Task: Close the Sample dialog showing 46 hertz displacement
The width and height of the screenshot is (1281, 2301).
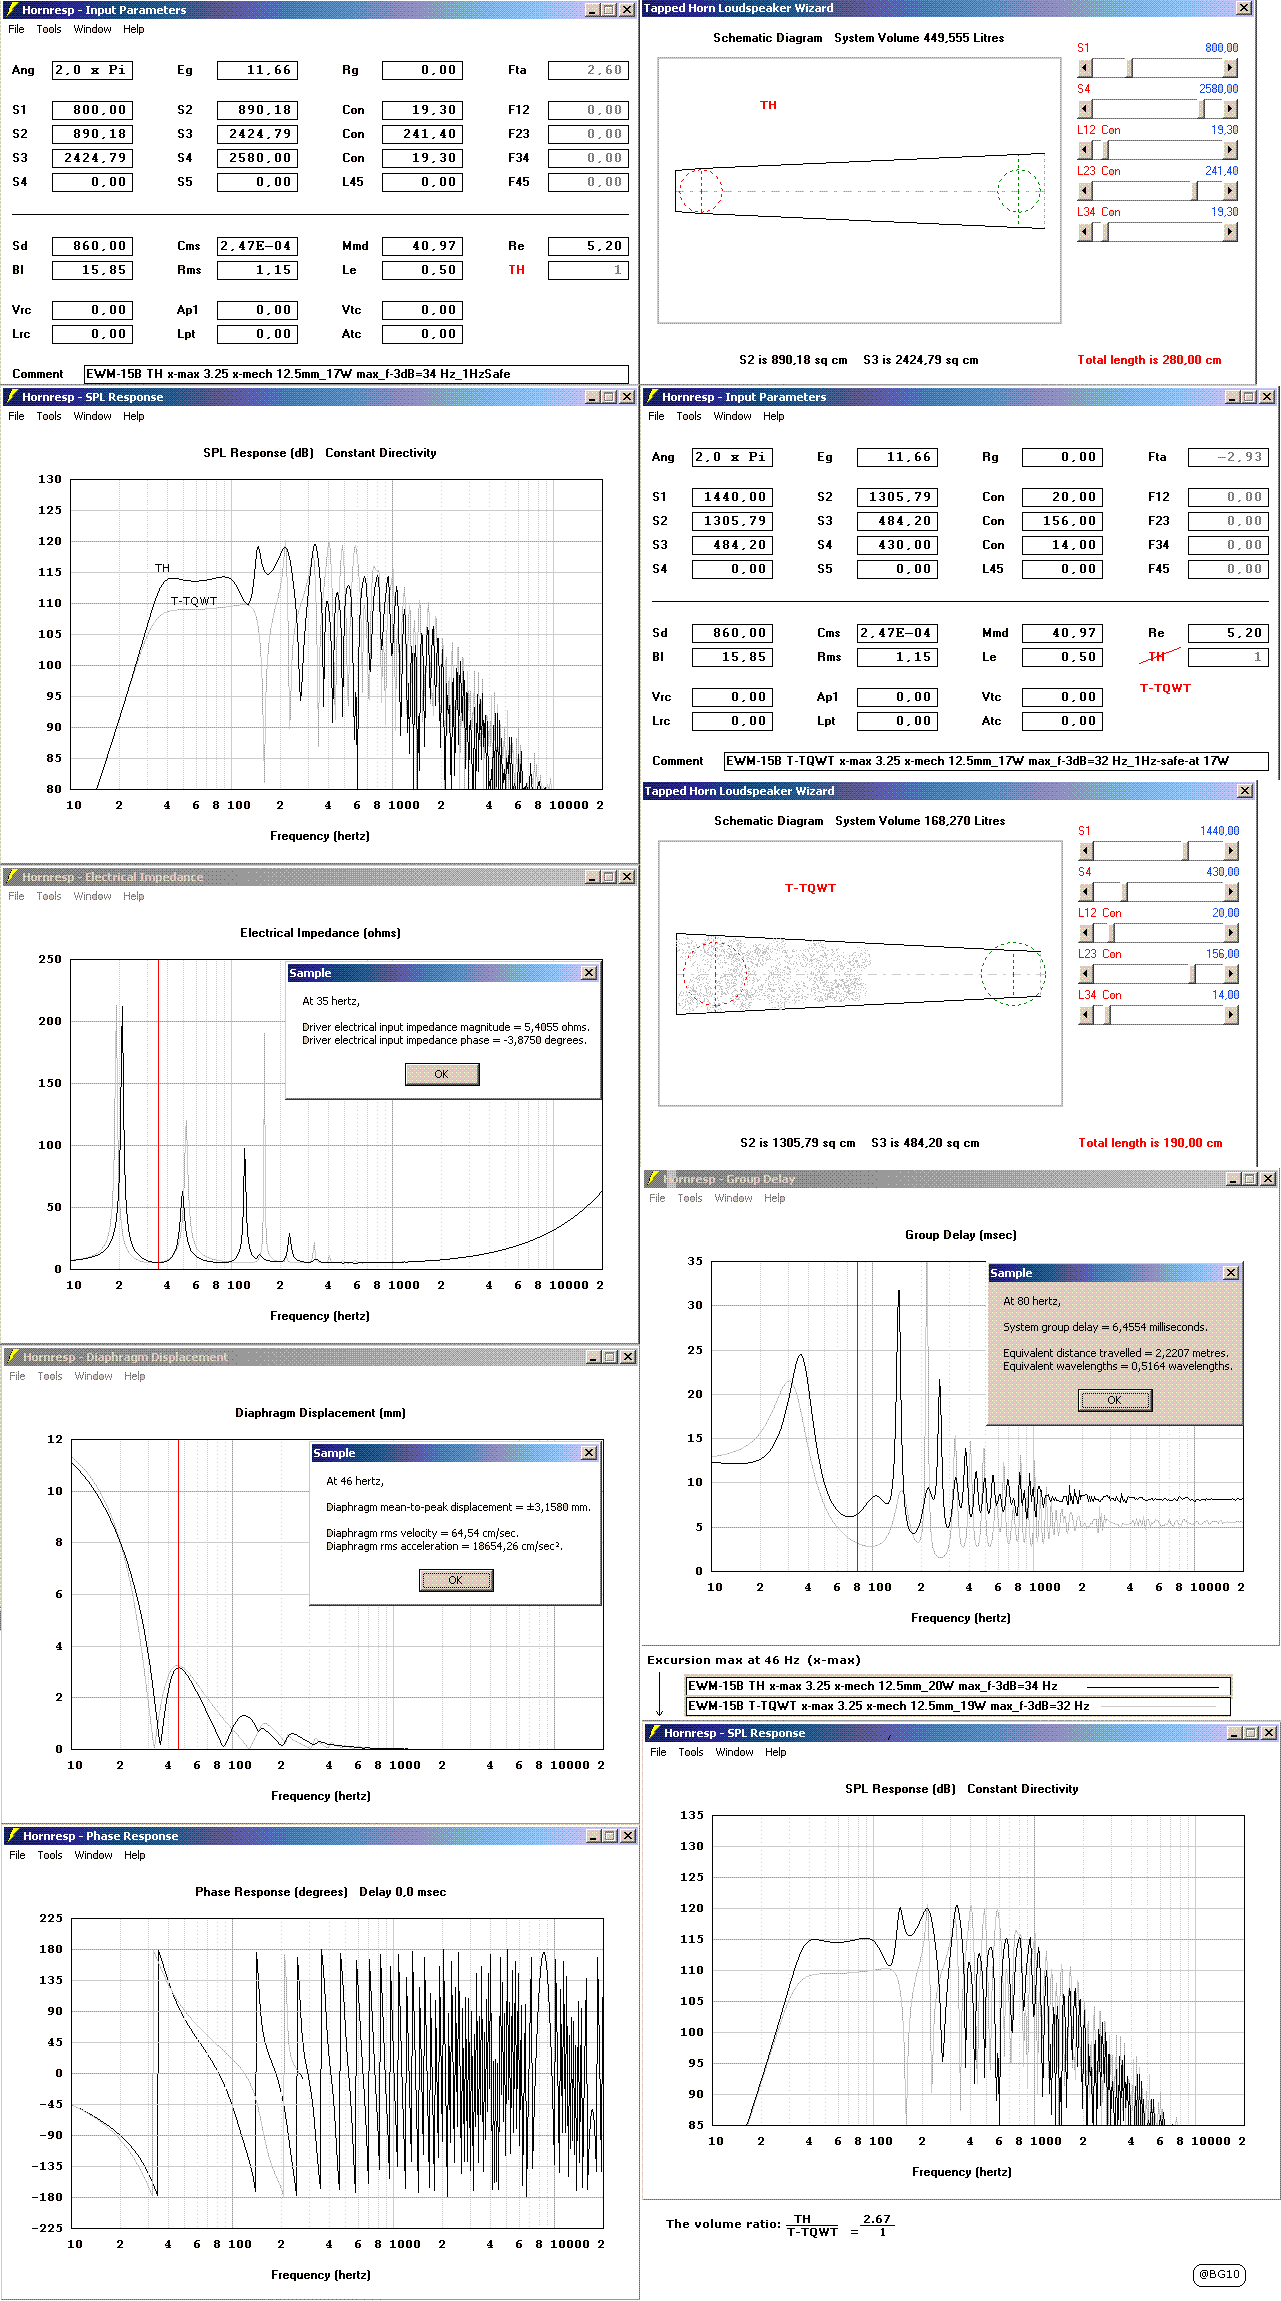Action: [589, 1453]
